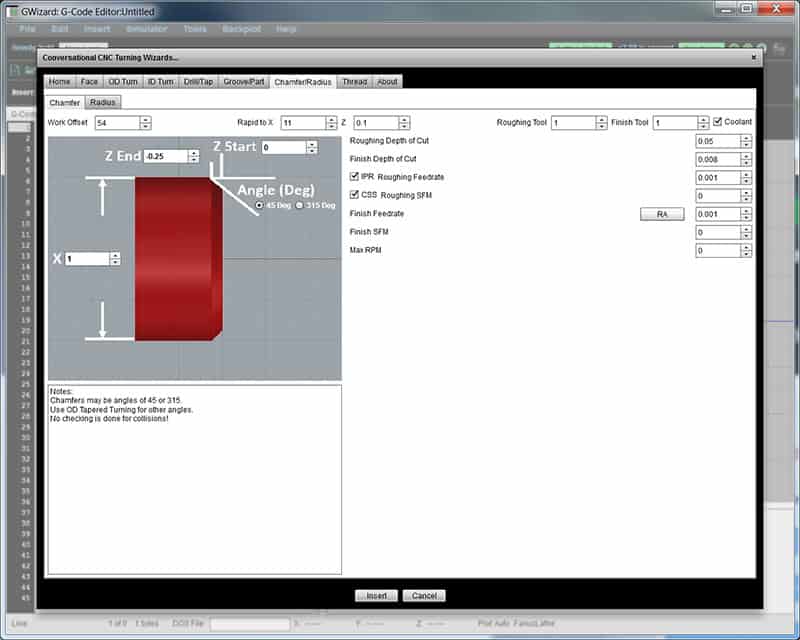Increase Max RPM with the stepper arrow
The height and width of the screenshot is (640, 800).
click(x=747, y=247)
